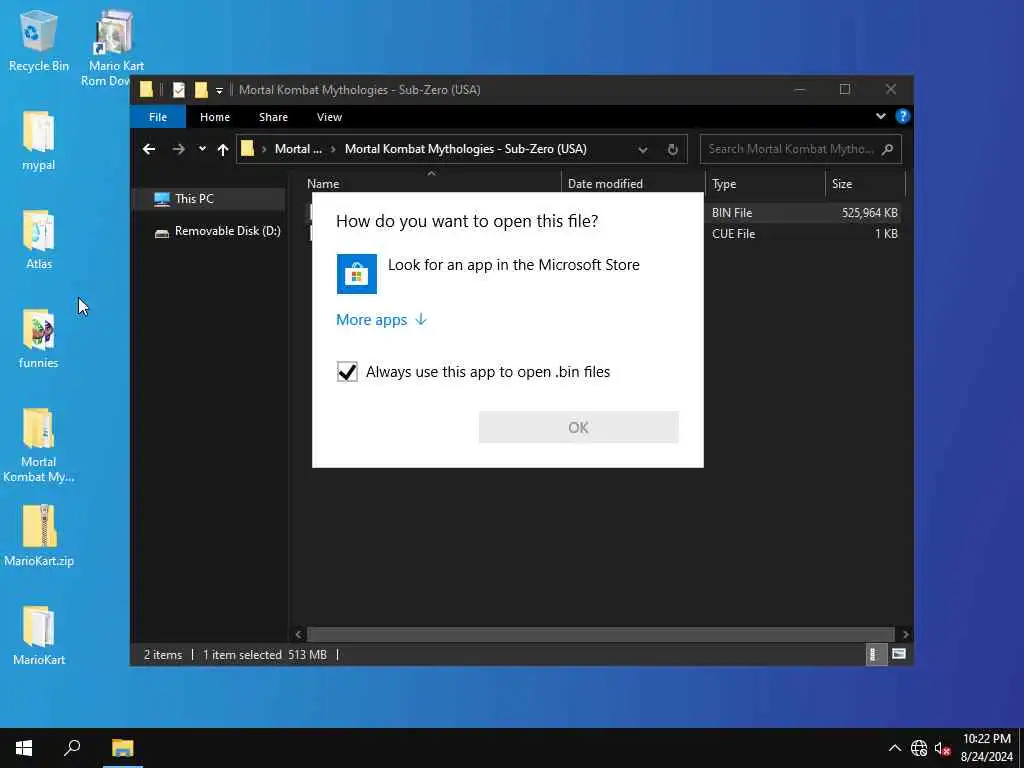Viewport: 1024px width, 768px height.
Task: Open the Windows Start menu
Action: (24, 748)
